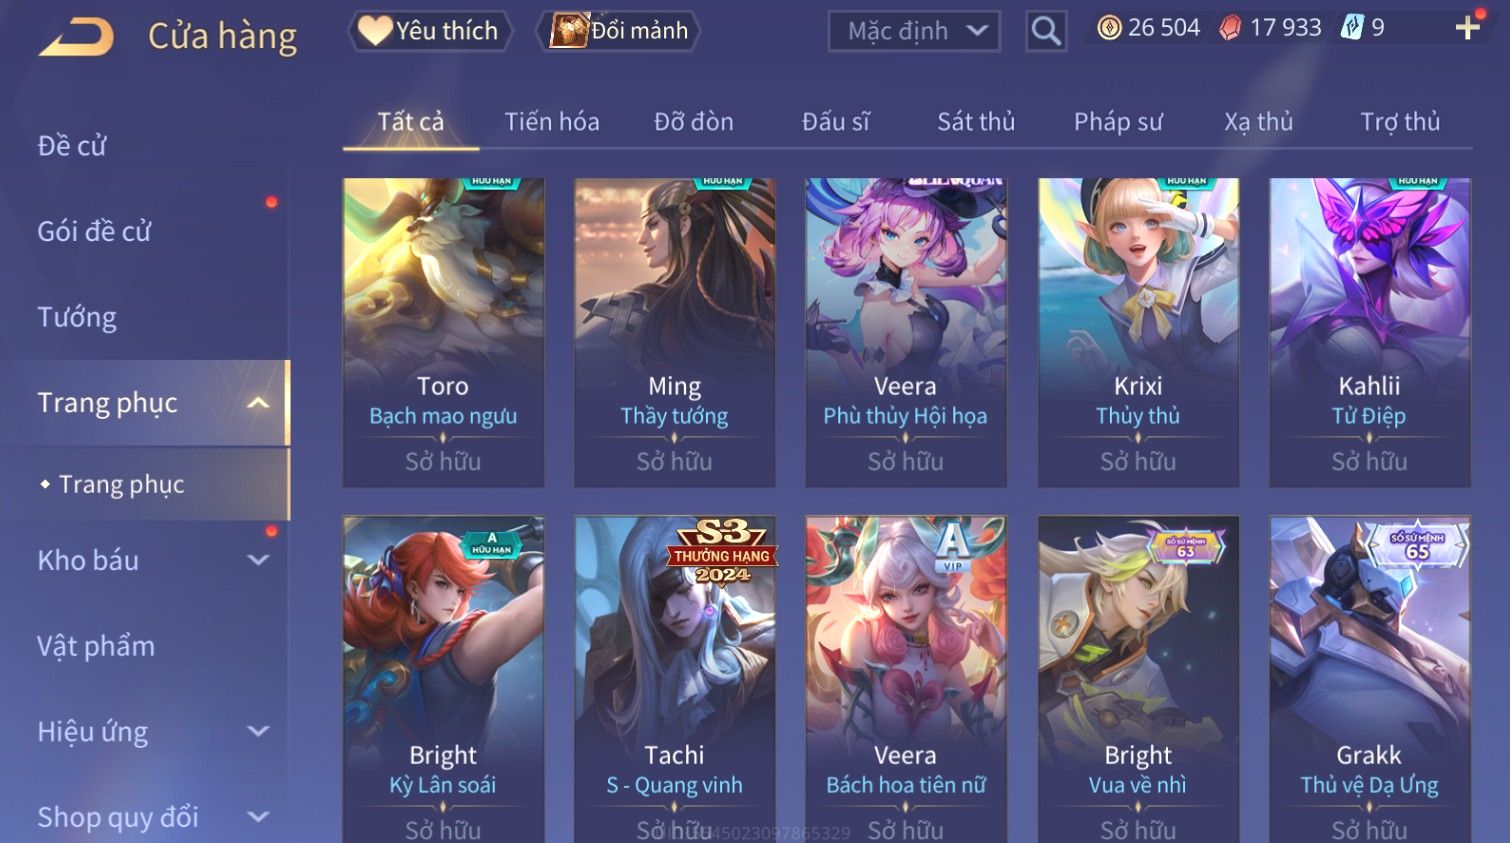The image size is (1510, 843).
Task: Click the gold coin balance icon
Action: [1109, 28]
